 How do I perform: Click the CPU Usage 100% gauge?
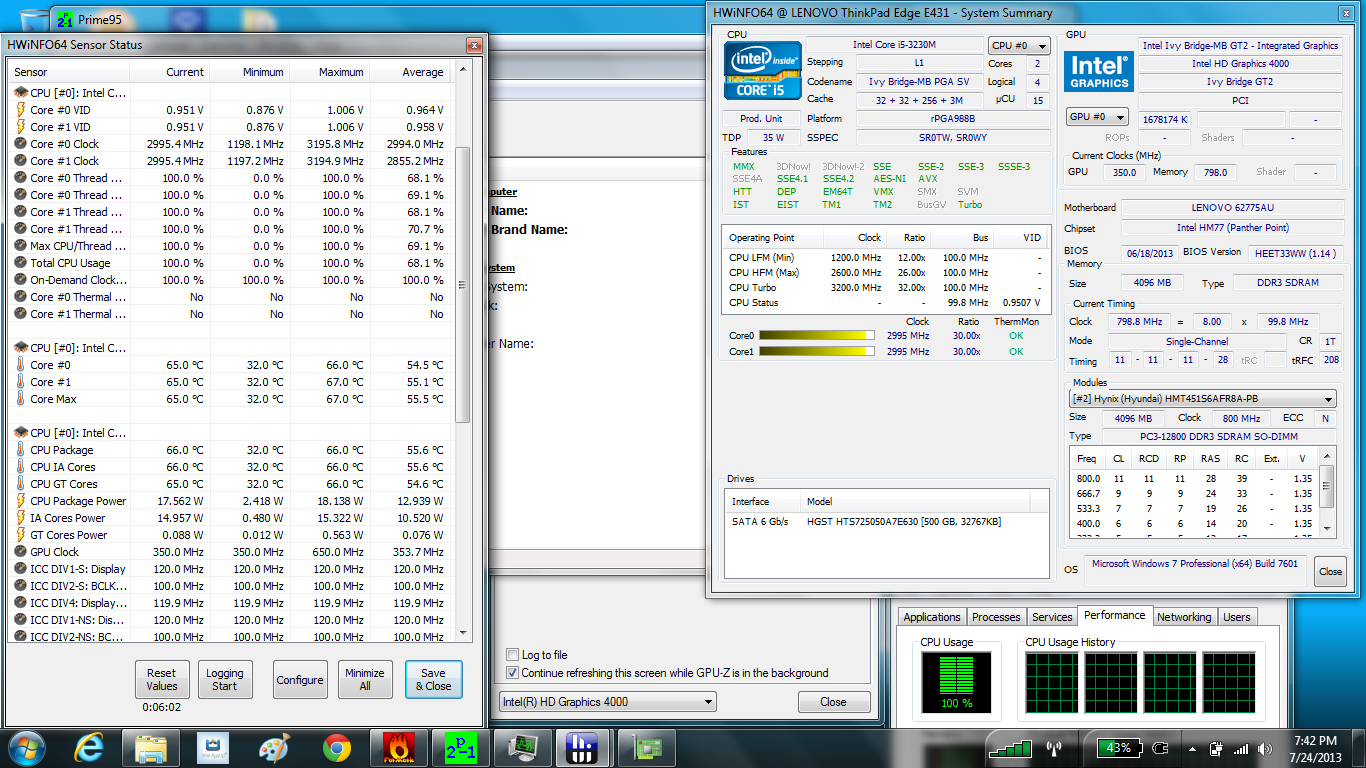coord(956,683)
